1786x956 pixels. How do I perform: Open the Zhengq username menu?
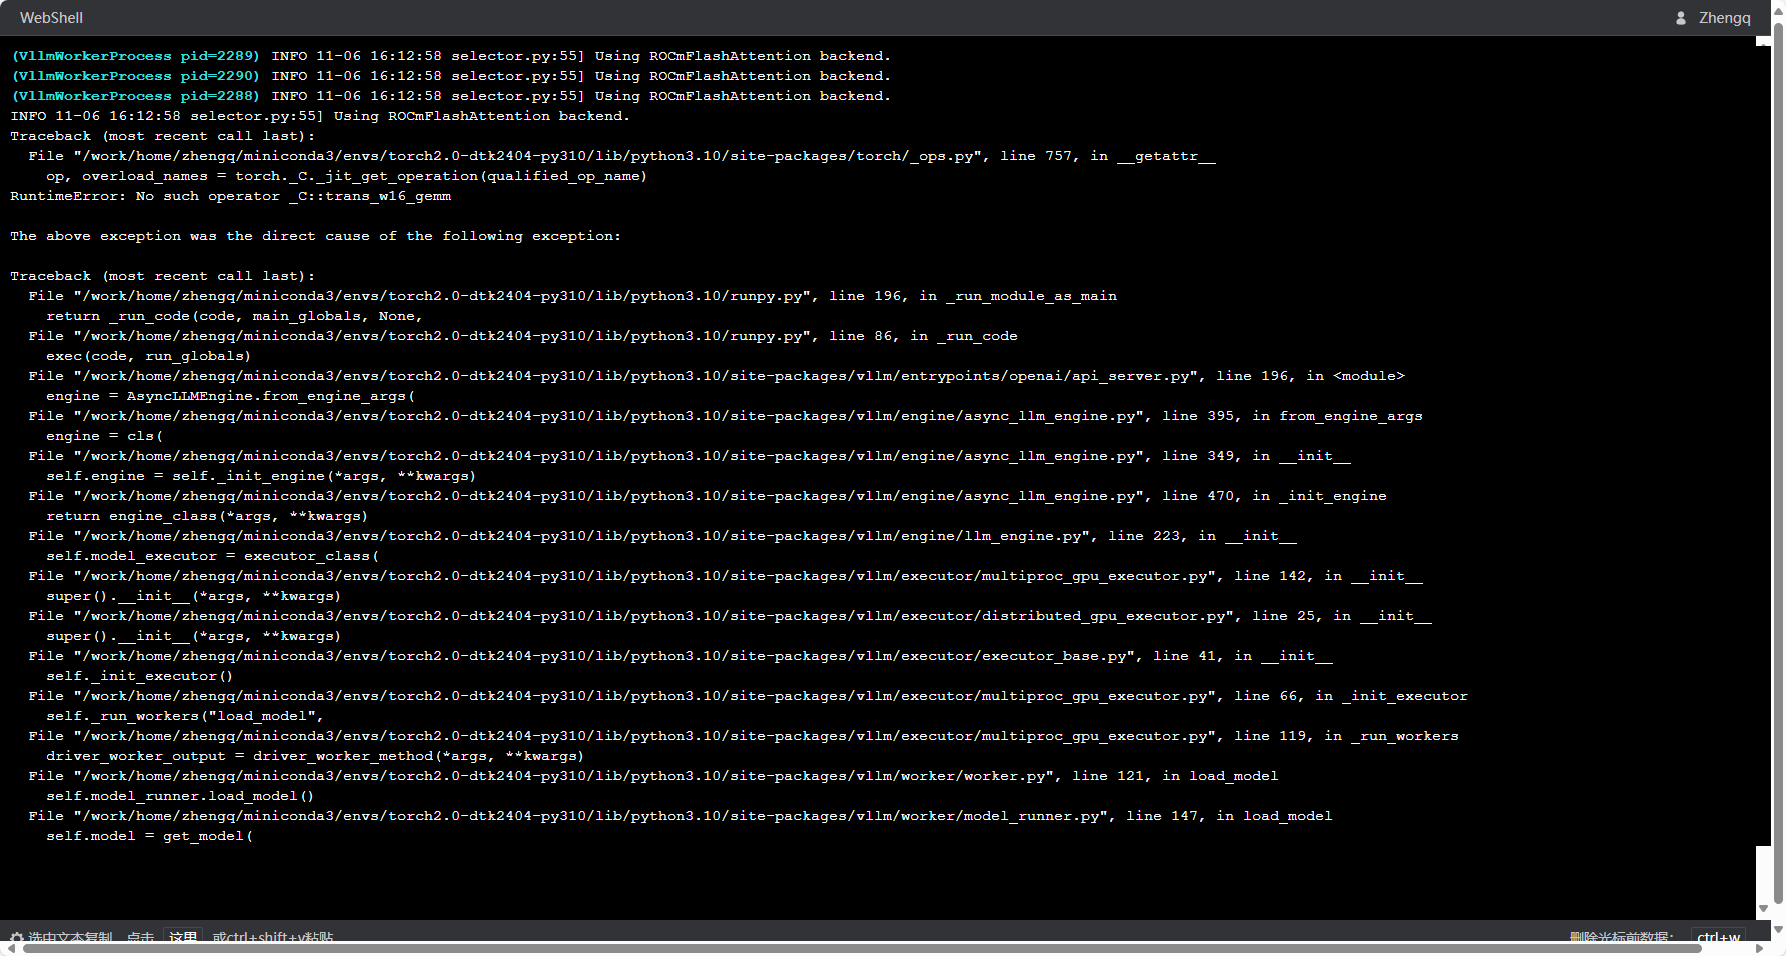point(1725,18)
